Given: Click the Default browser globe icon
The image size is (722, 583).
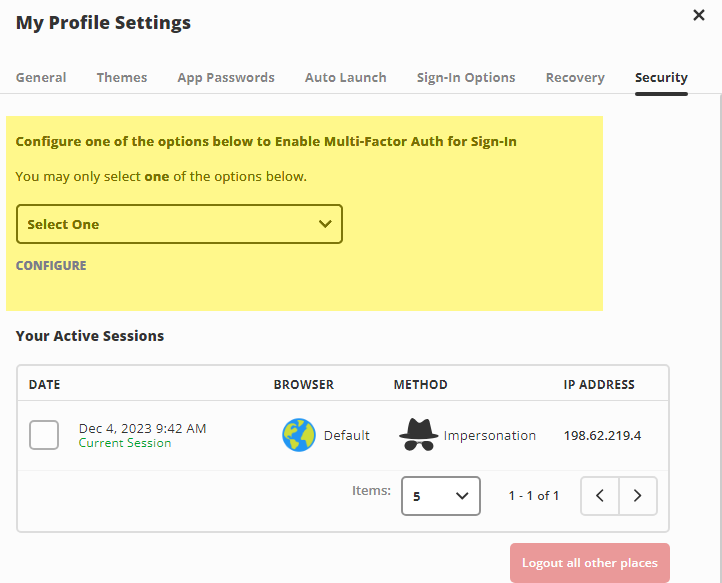Looking at the screenshot, I should click(x=298, y=435).
